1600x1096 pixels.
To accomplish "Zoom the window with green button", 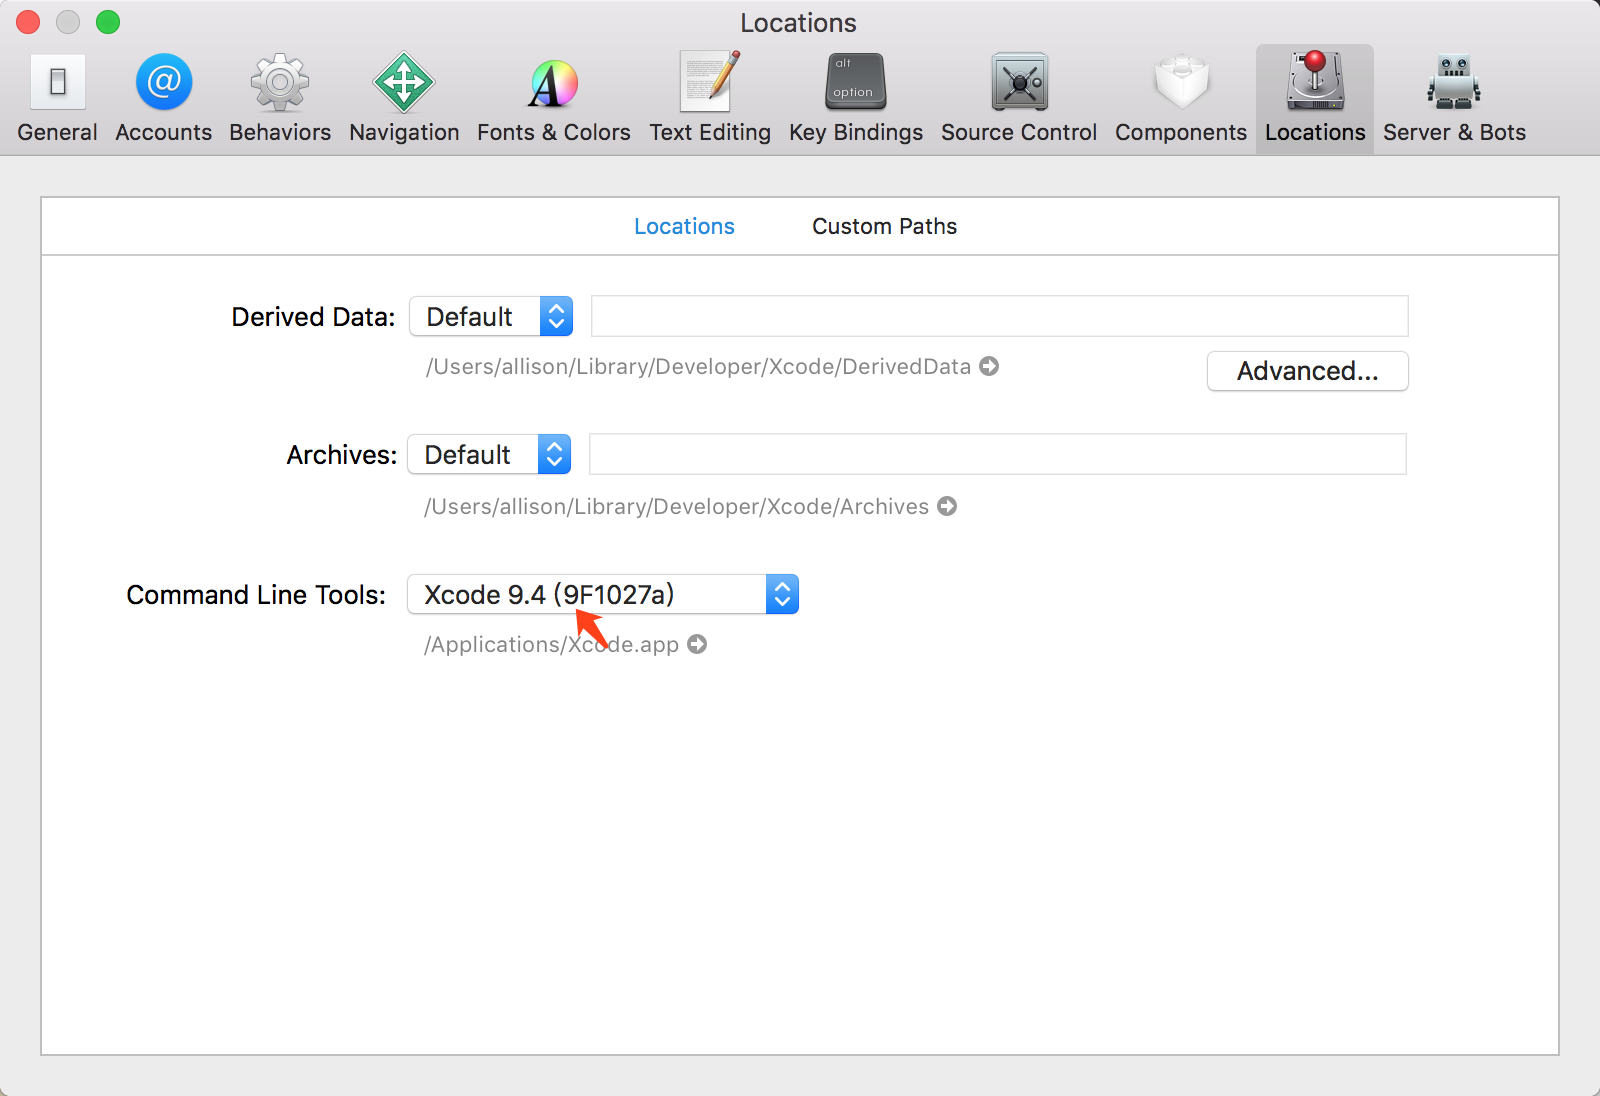I will (x=108, y=22).
